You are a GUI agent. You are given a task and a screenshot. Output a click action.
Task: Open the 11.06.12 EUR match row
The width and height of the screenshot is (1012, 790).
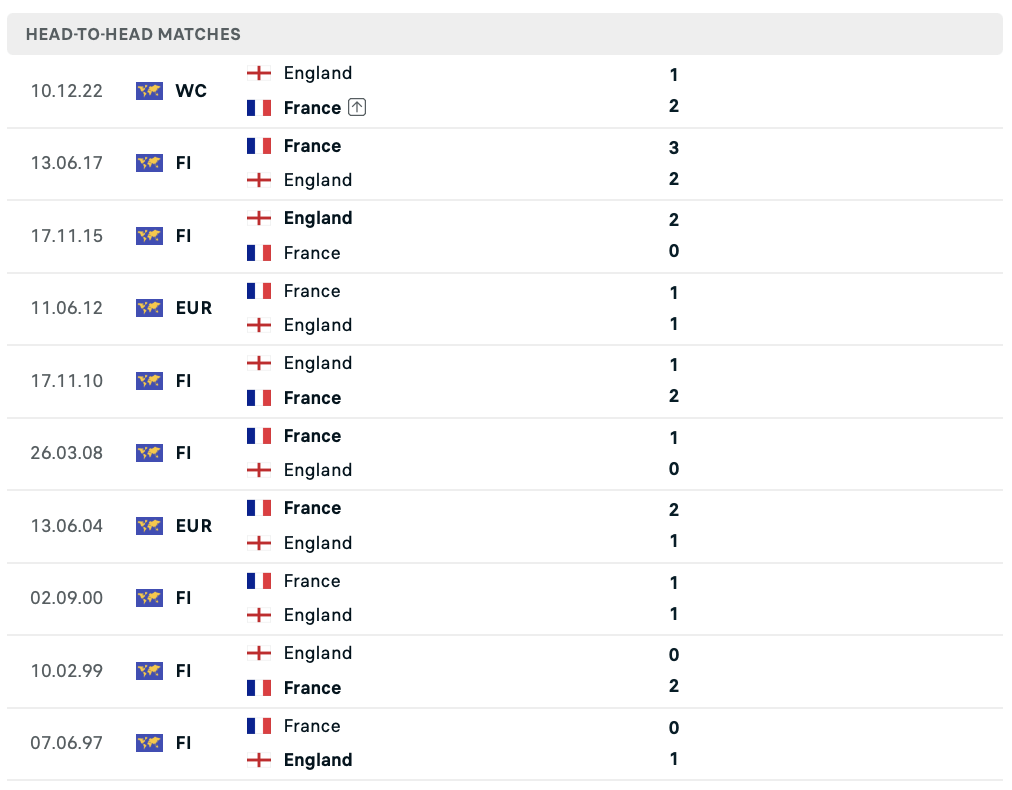click(x=505, y=309)
